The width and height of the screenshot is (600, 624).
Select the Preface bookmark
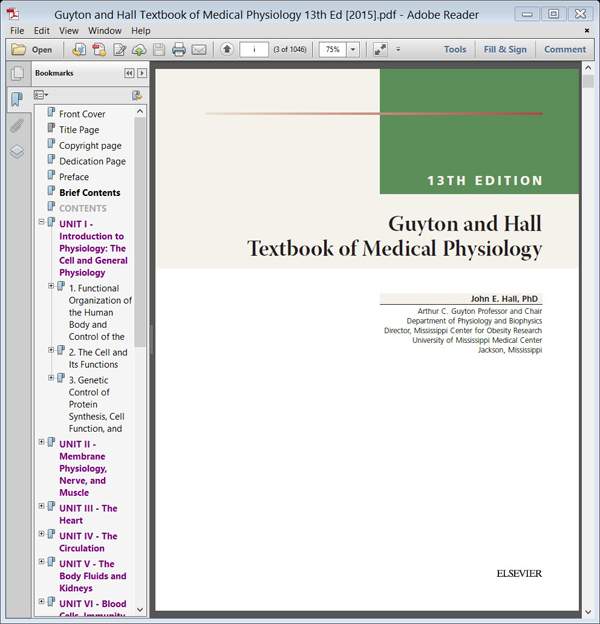pyautogui.click(x=74, y=177)
